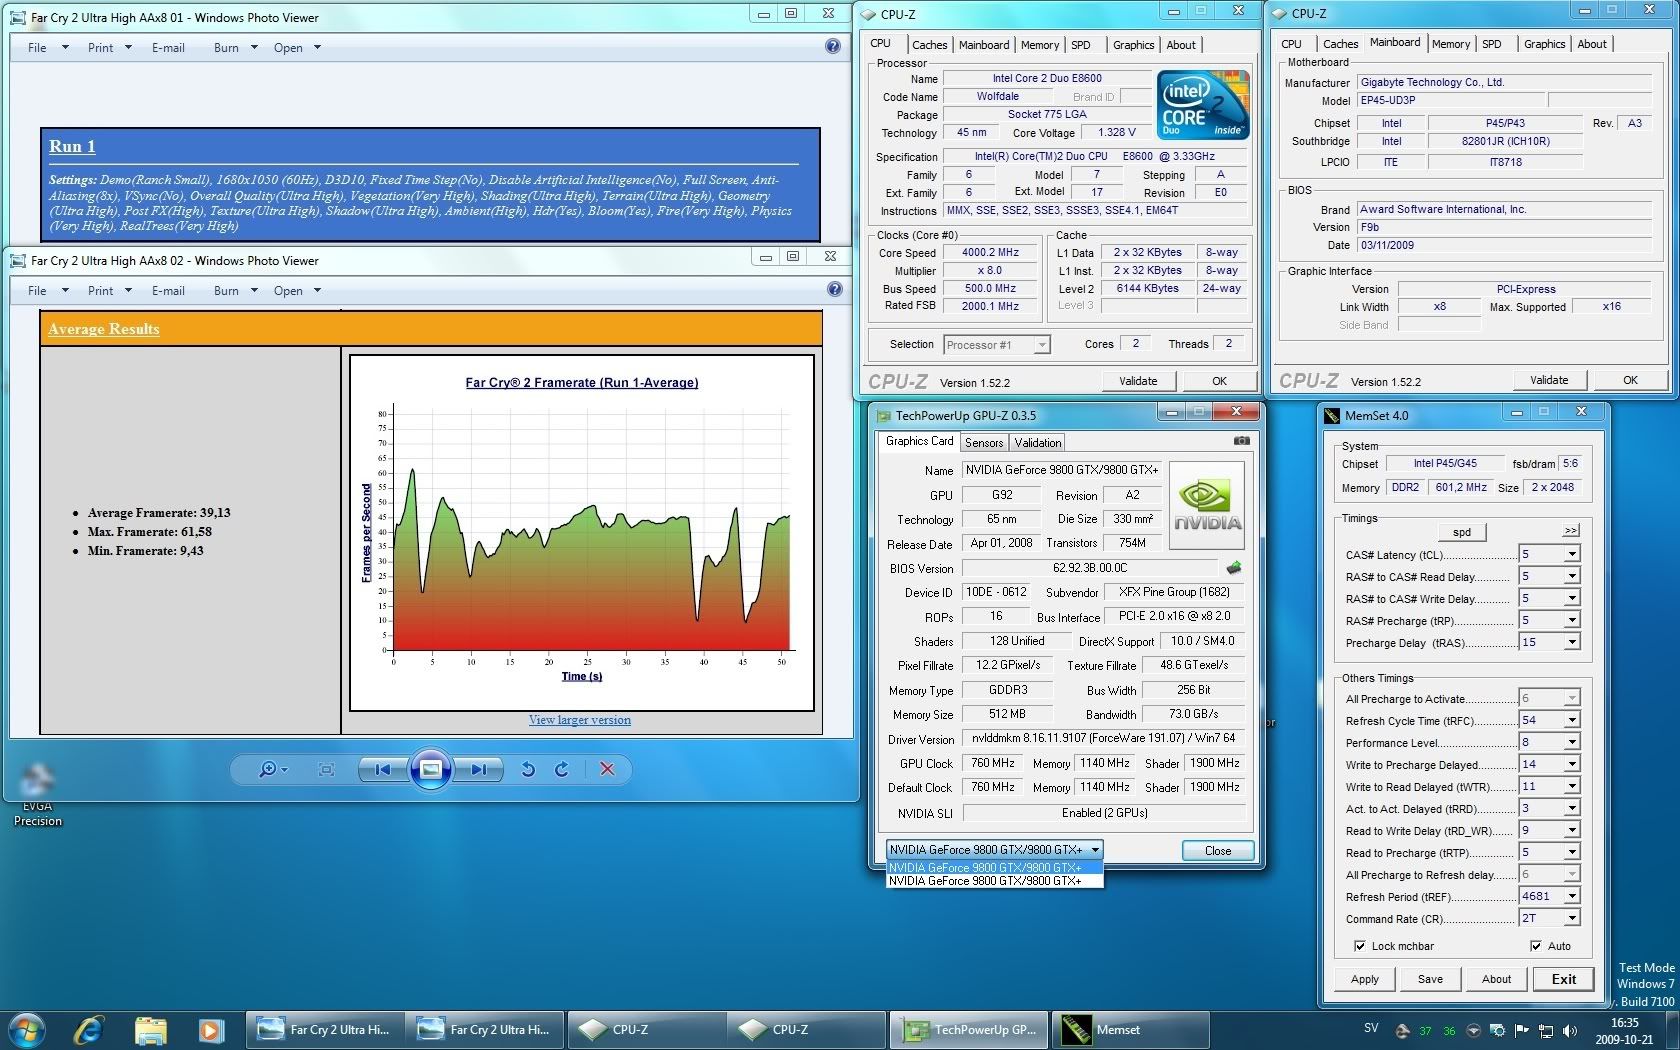This screenshot has height=1050, width=1680.
Task: Expand RAS# to CAS# Read Delay dropdown
Action: [x=1572, y=576]
